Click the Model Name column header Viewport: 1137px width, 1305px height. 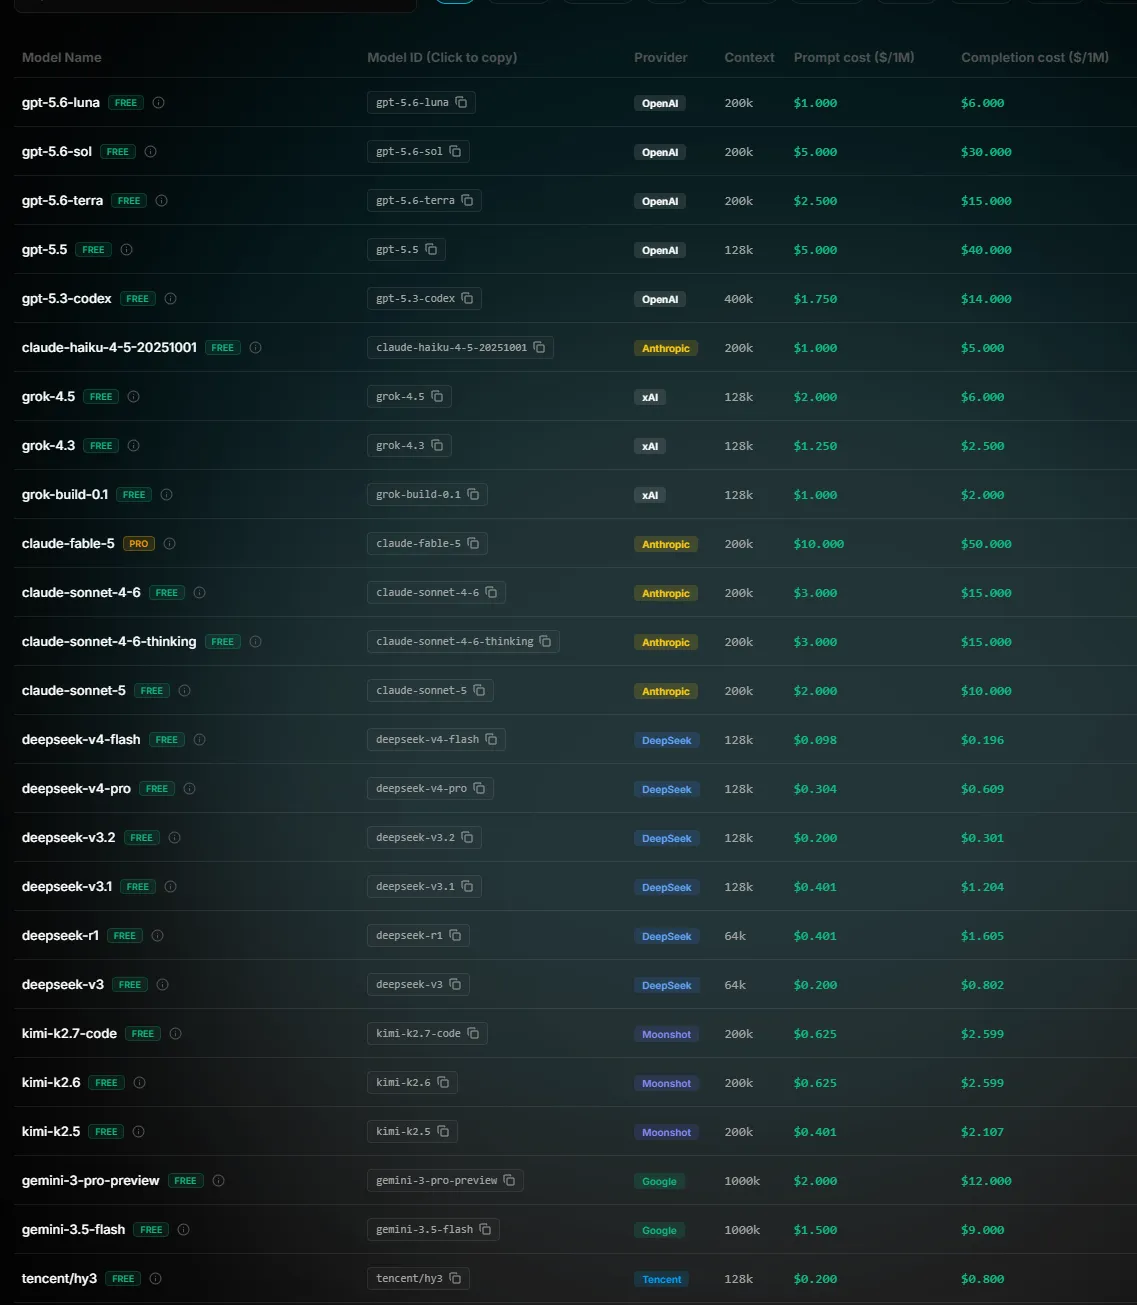click(x=62, y=58)
